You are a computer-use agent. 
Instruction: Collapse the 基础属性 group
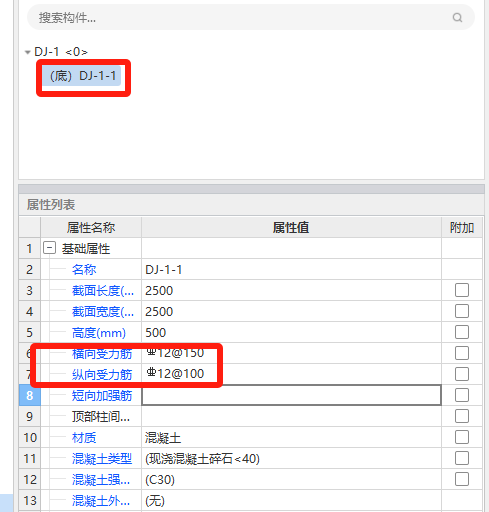point(49,248)
